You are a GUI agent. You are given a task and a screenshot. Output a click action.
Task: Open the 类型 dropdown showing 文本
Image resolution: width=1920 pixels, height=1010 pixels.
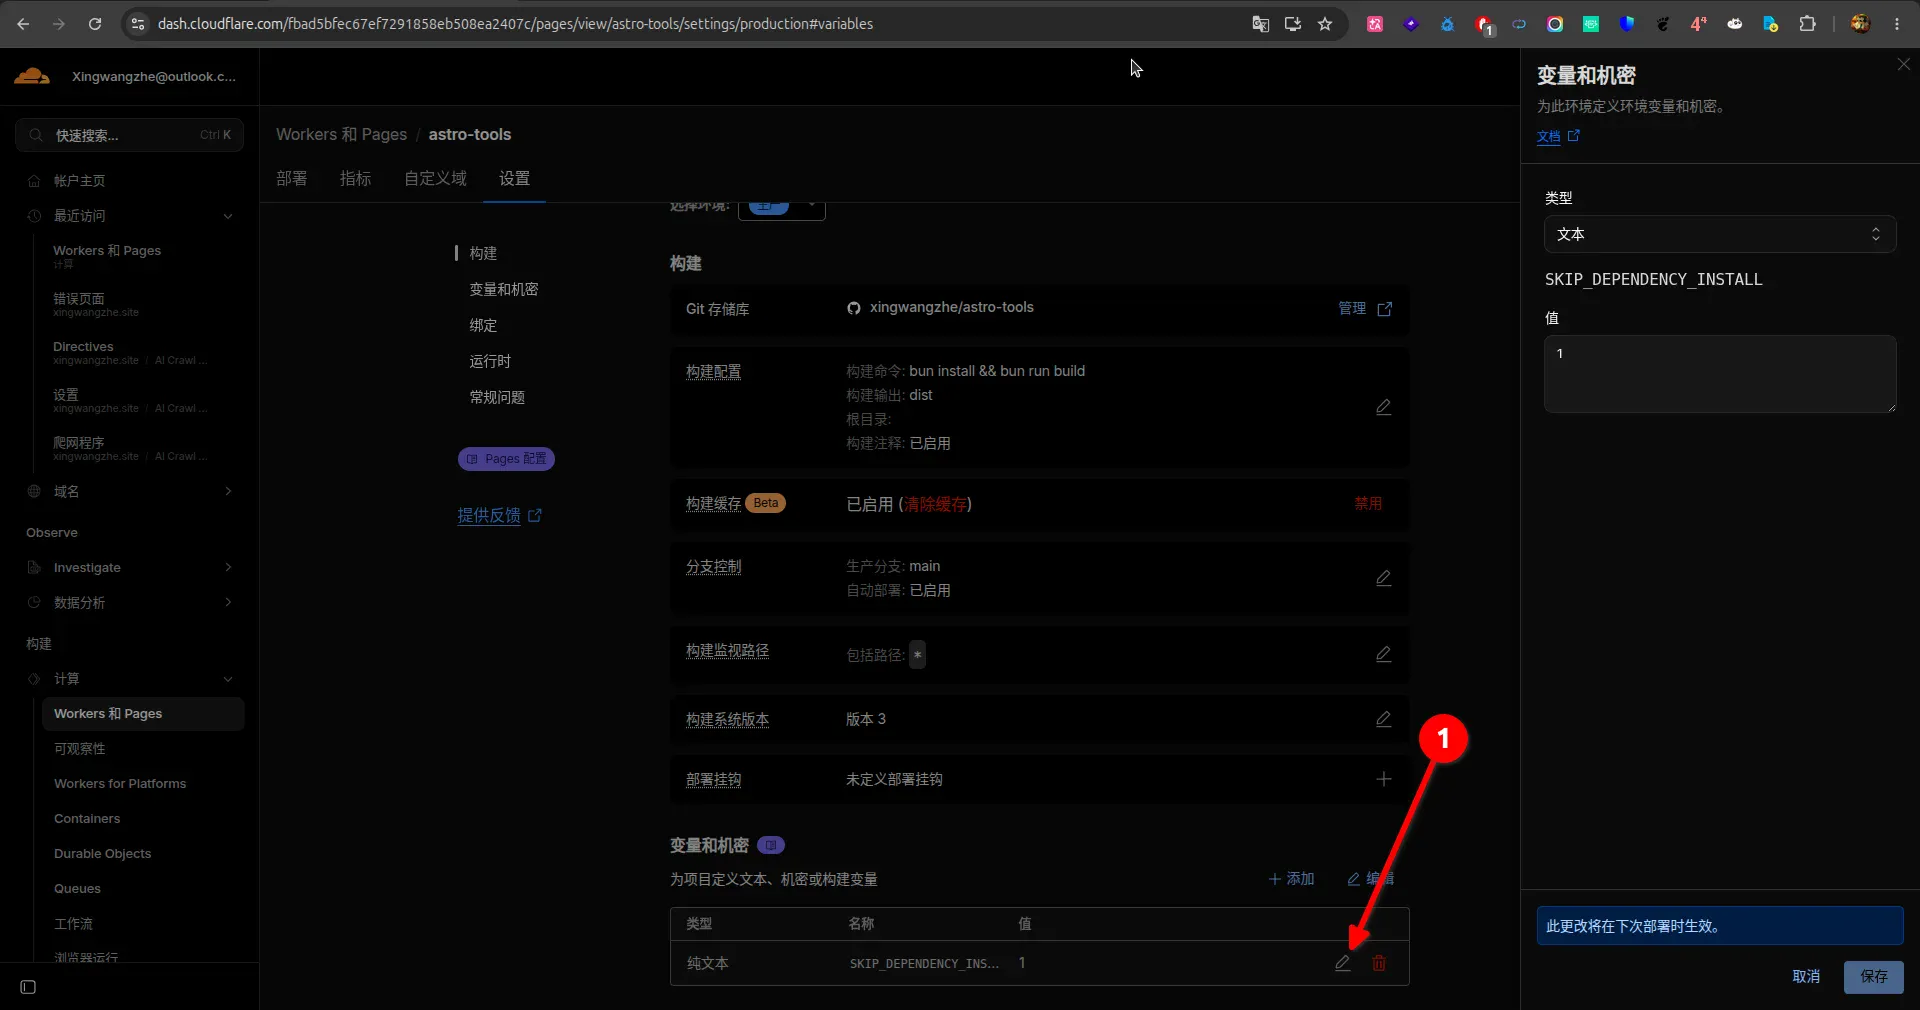(1720, 234)
